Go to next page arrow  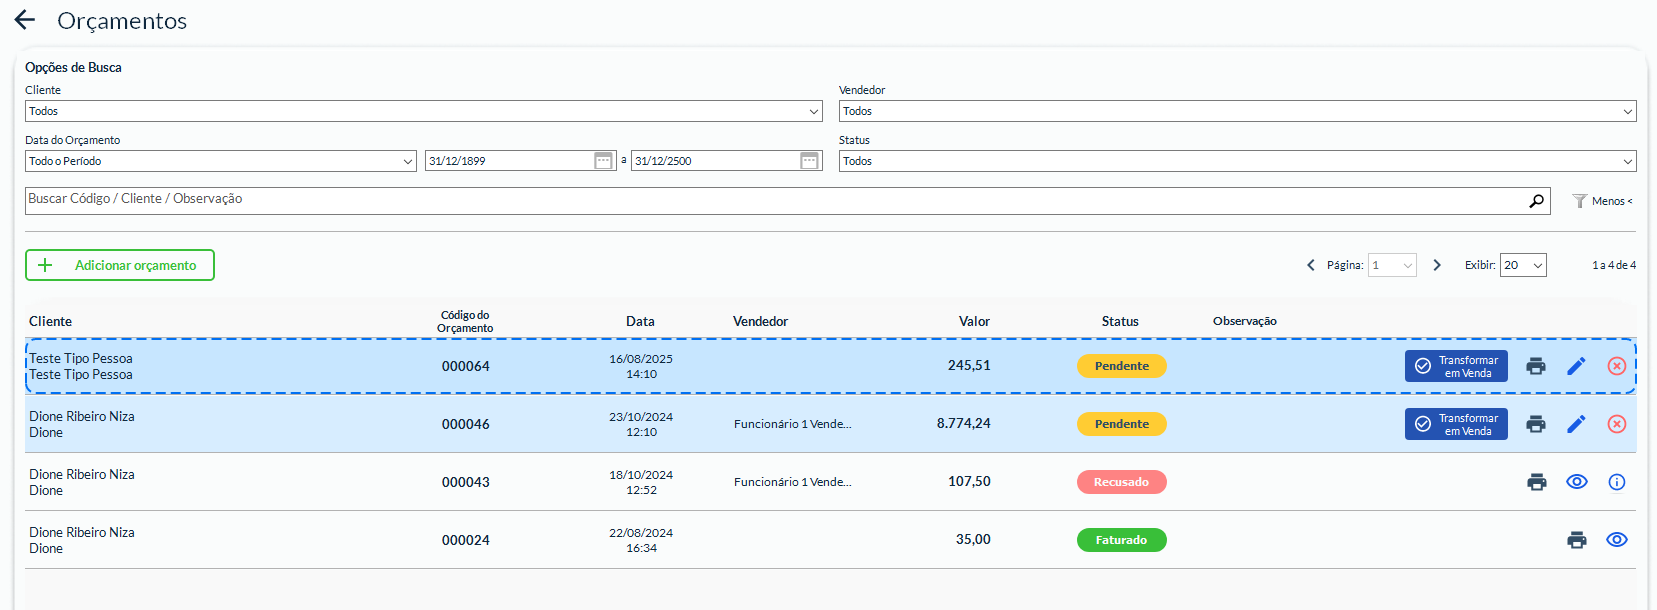point(1437,265)
